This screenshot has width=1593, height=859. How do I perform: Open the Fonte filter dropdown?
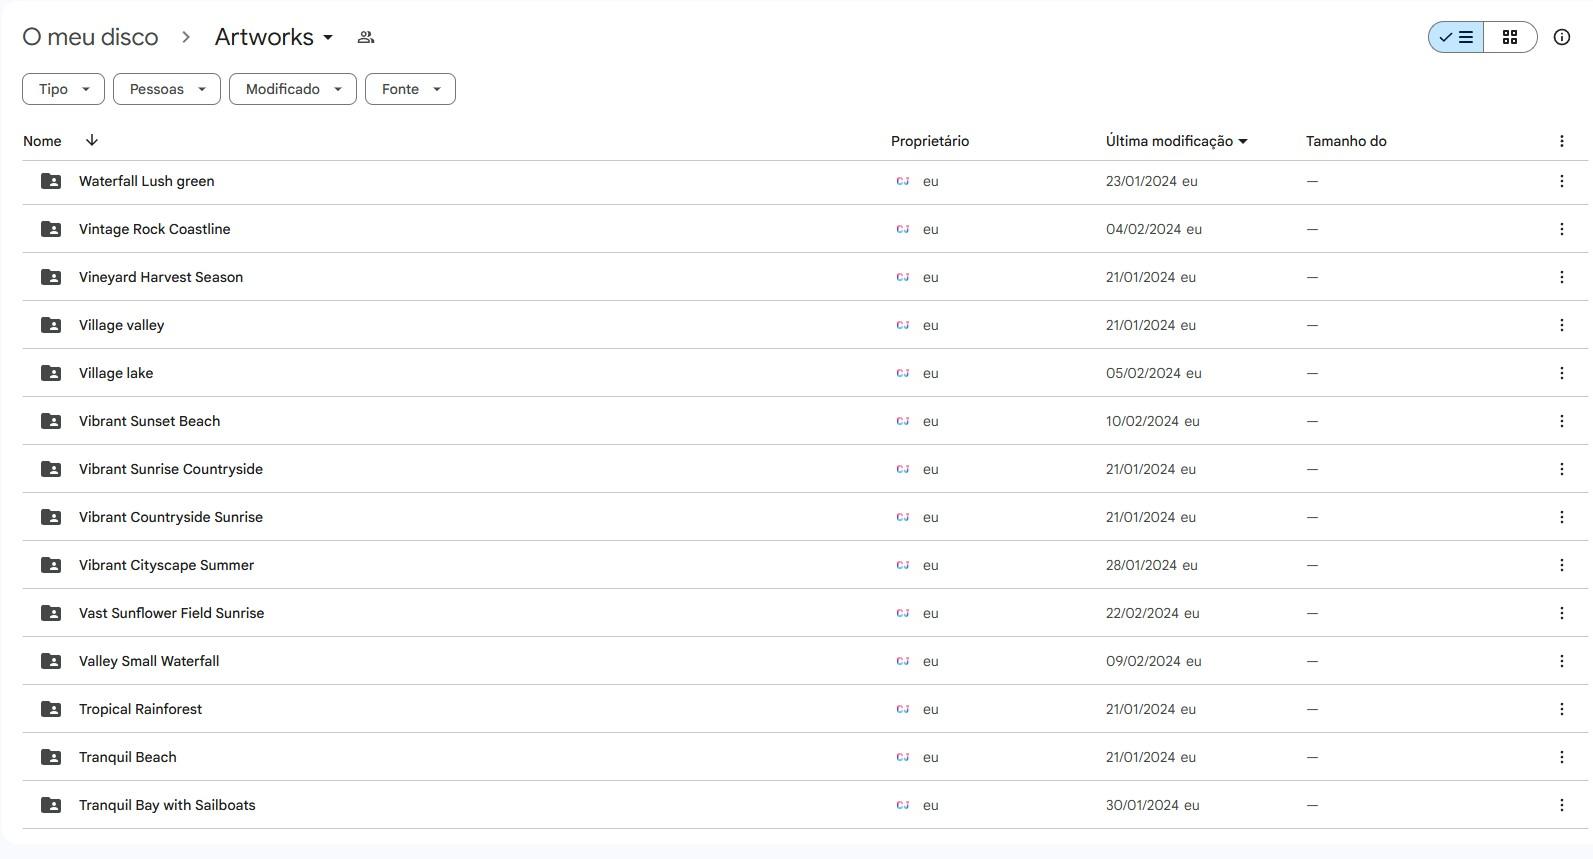pyautogui.click(x=410, y=89)
